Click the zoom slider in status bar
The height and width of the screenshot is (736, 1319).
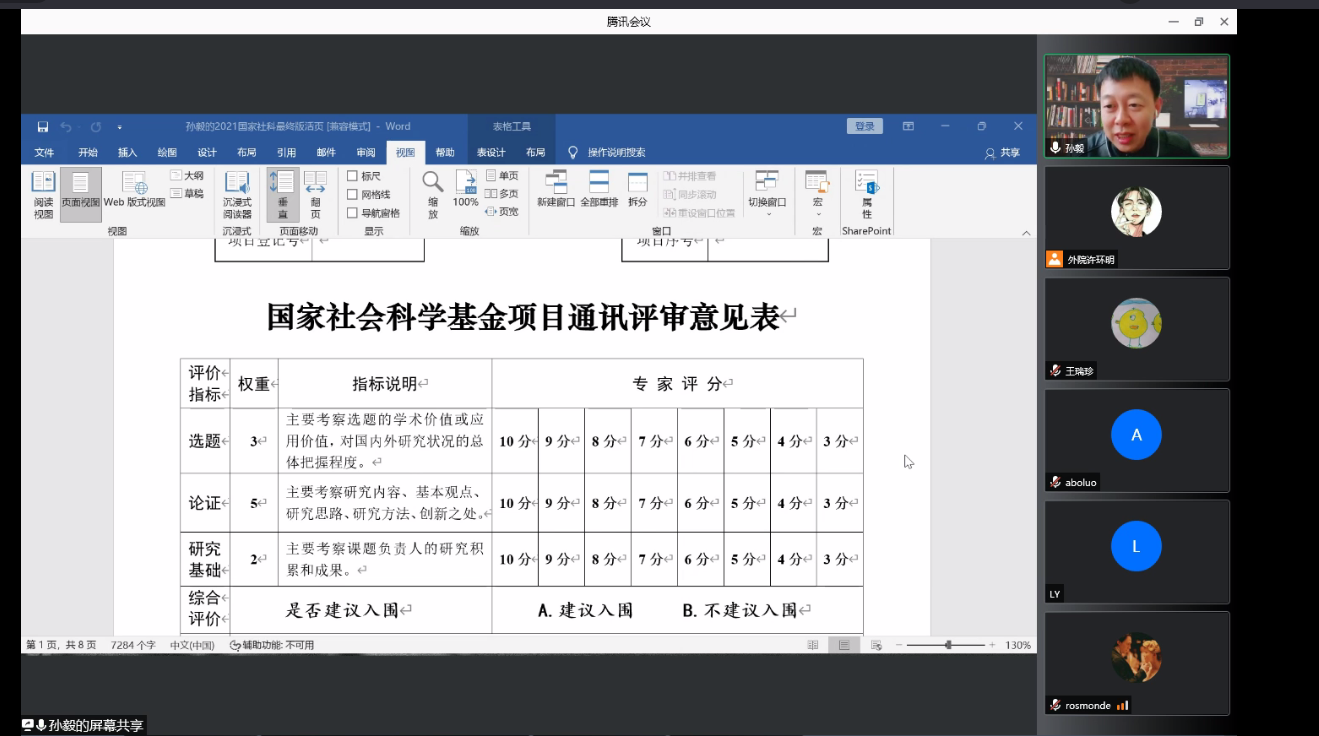click(x=948, y=645)
